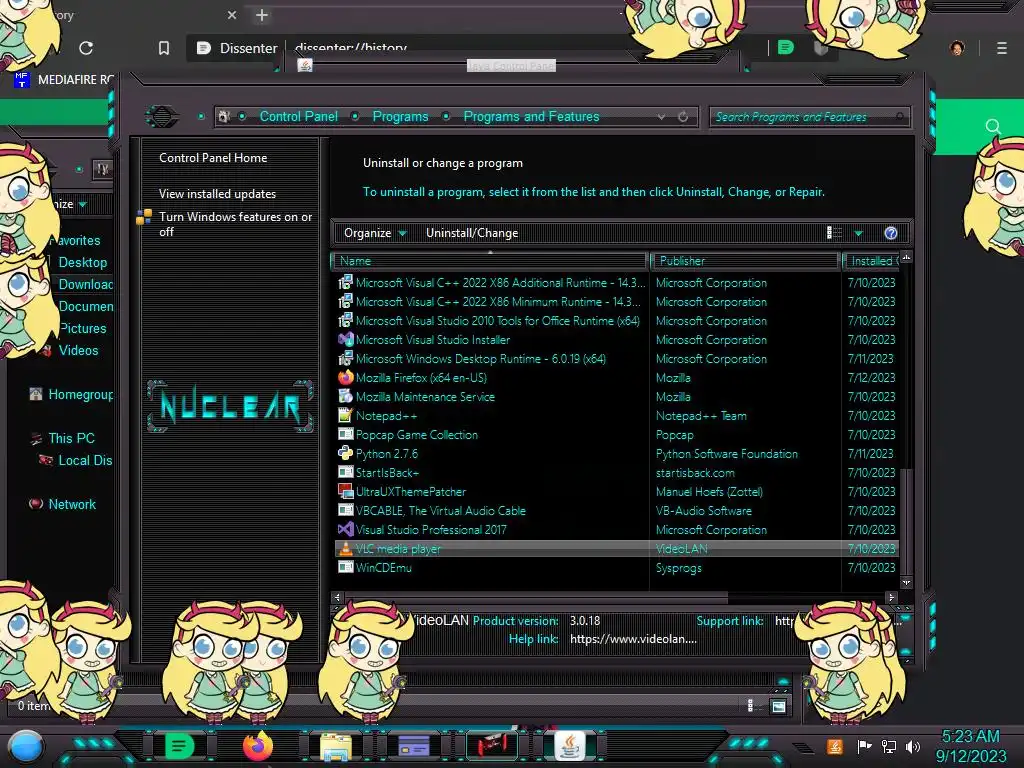Click Programs and Features breadcrumb

pyautogui.click(x=531, y=116)
